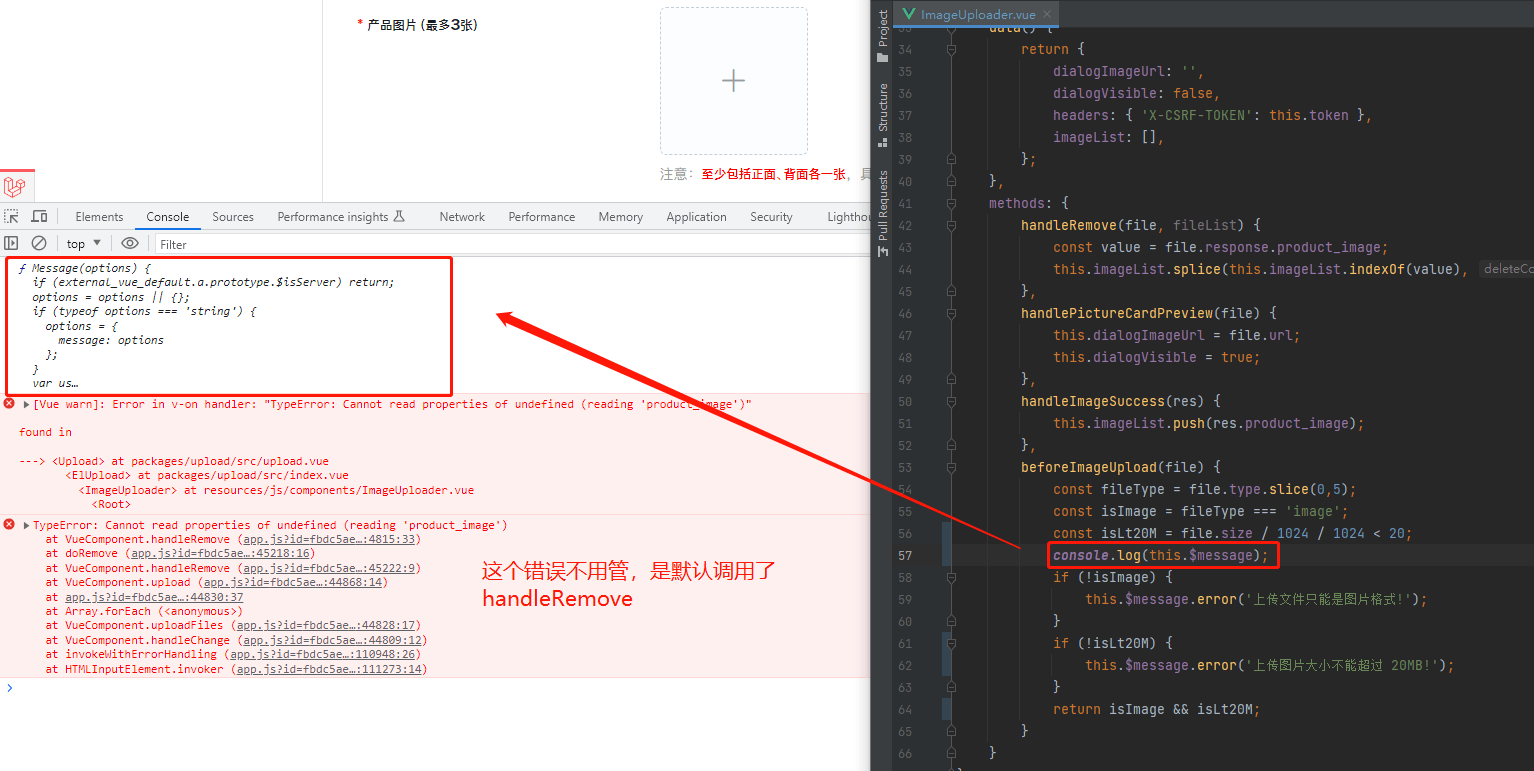Activate the DevTools inspect element picker
The width and height of the screenshot is (1534, 771).
coord(12,216)
